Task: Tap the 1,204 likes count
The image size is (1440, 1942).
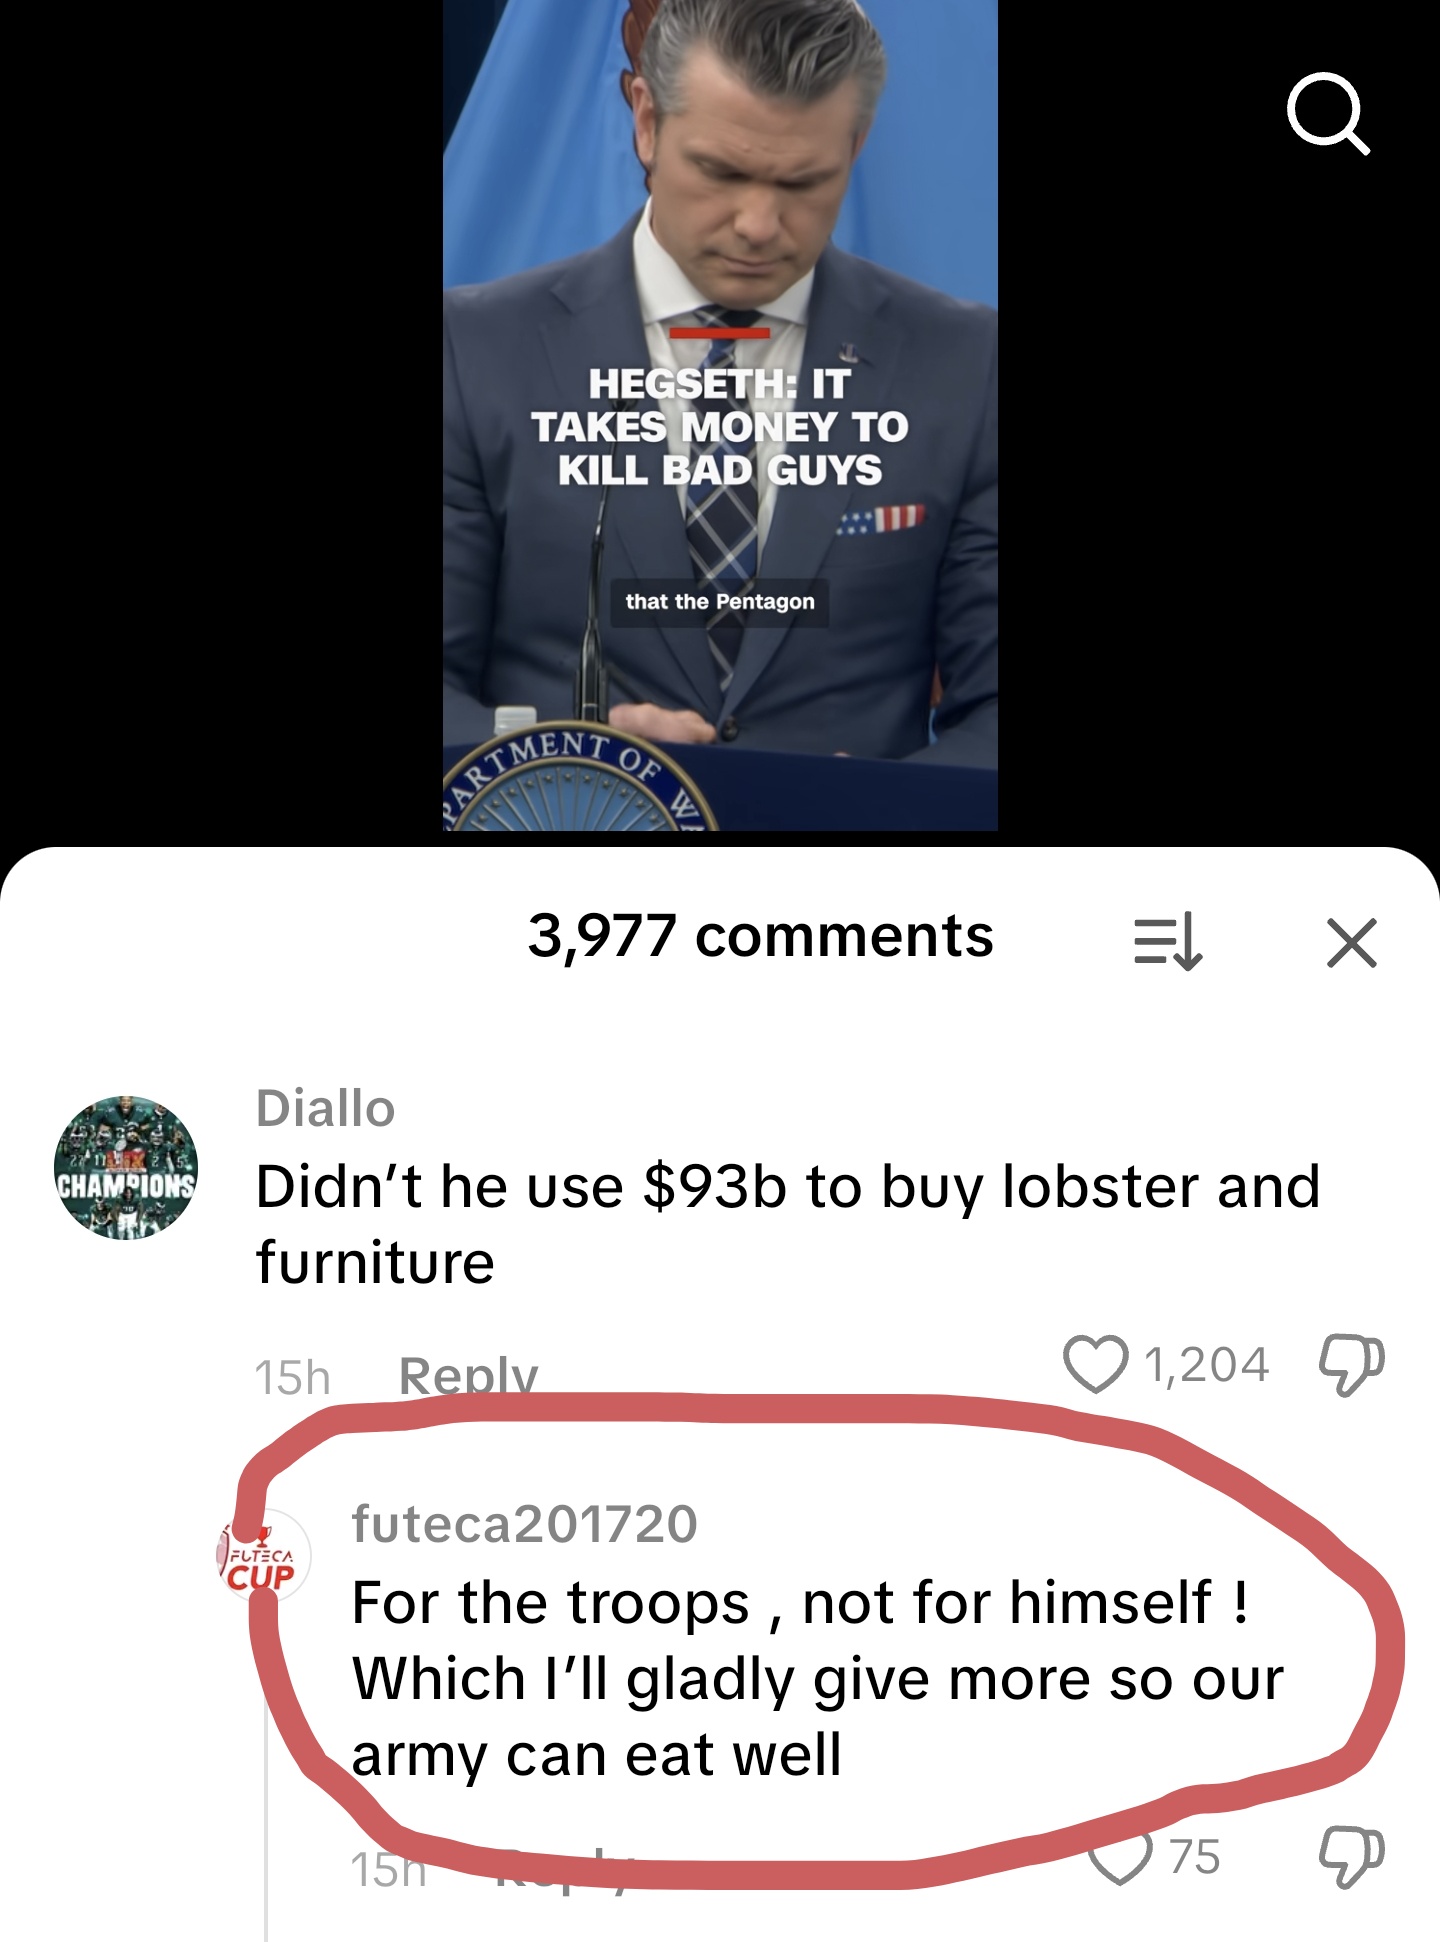Action: click(1207, 1365)
